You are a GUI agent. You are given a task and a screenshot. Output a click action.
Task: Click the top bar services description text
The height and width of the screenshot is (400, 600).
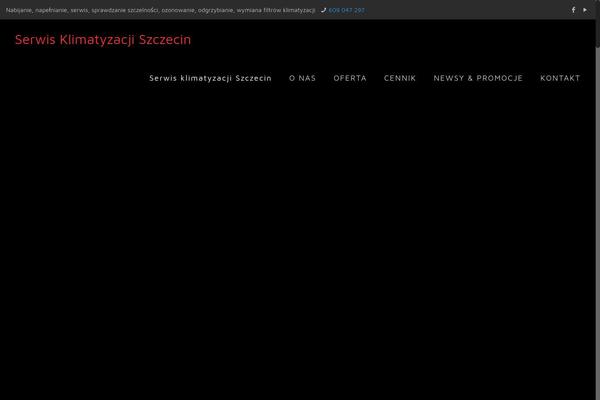click(x=160, y=10)
